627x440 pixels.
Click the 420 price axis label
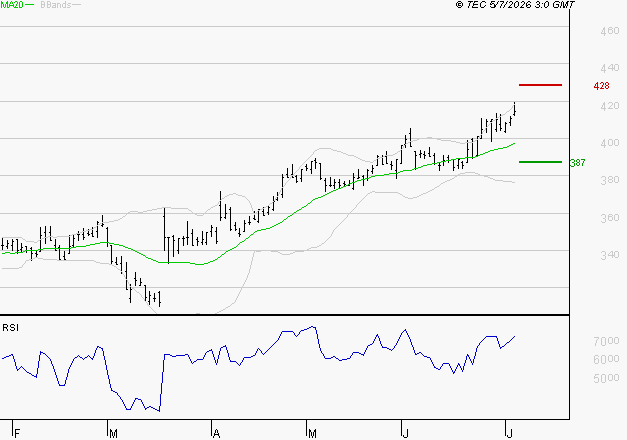pyautogui.click(x=610, y=106)
